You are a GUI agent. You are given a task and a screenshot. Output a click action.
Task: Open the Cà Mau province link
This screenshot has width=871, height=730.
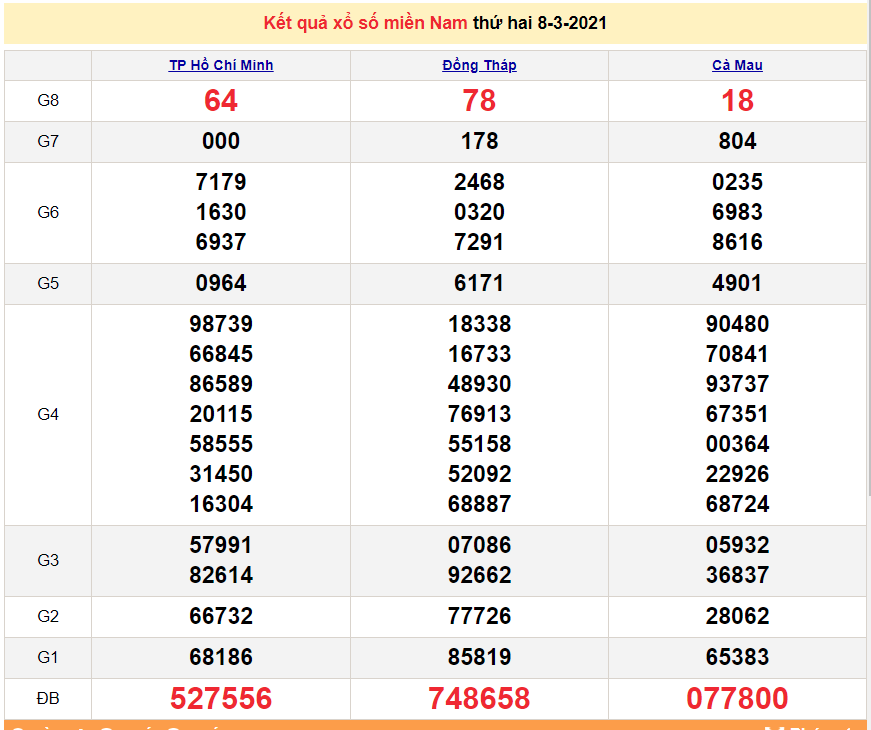pos(737,65)
